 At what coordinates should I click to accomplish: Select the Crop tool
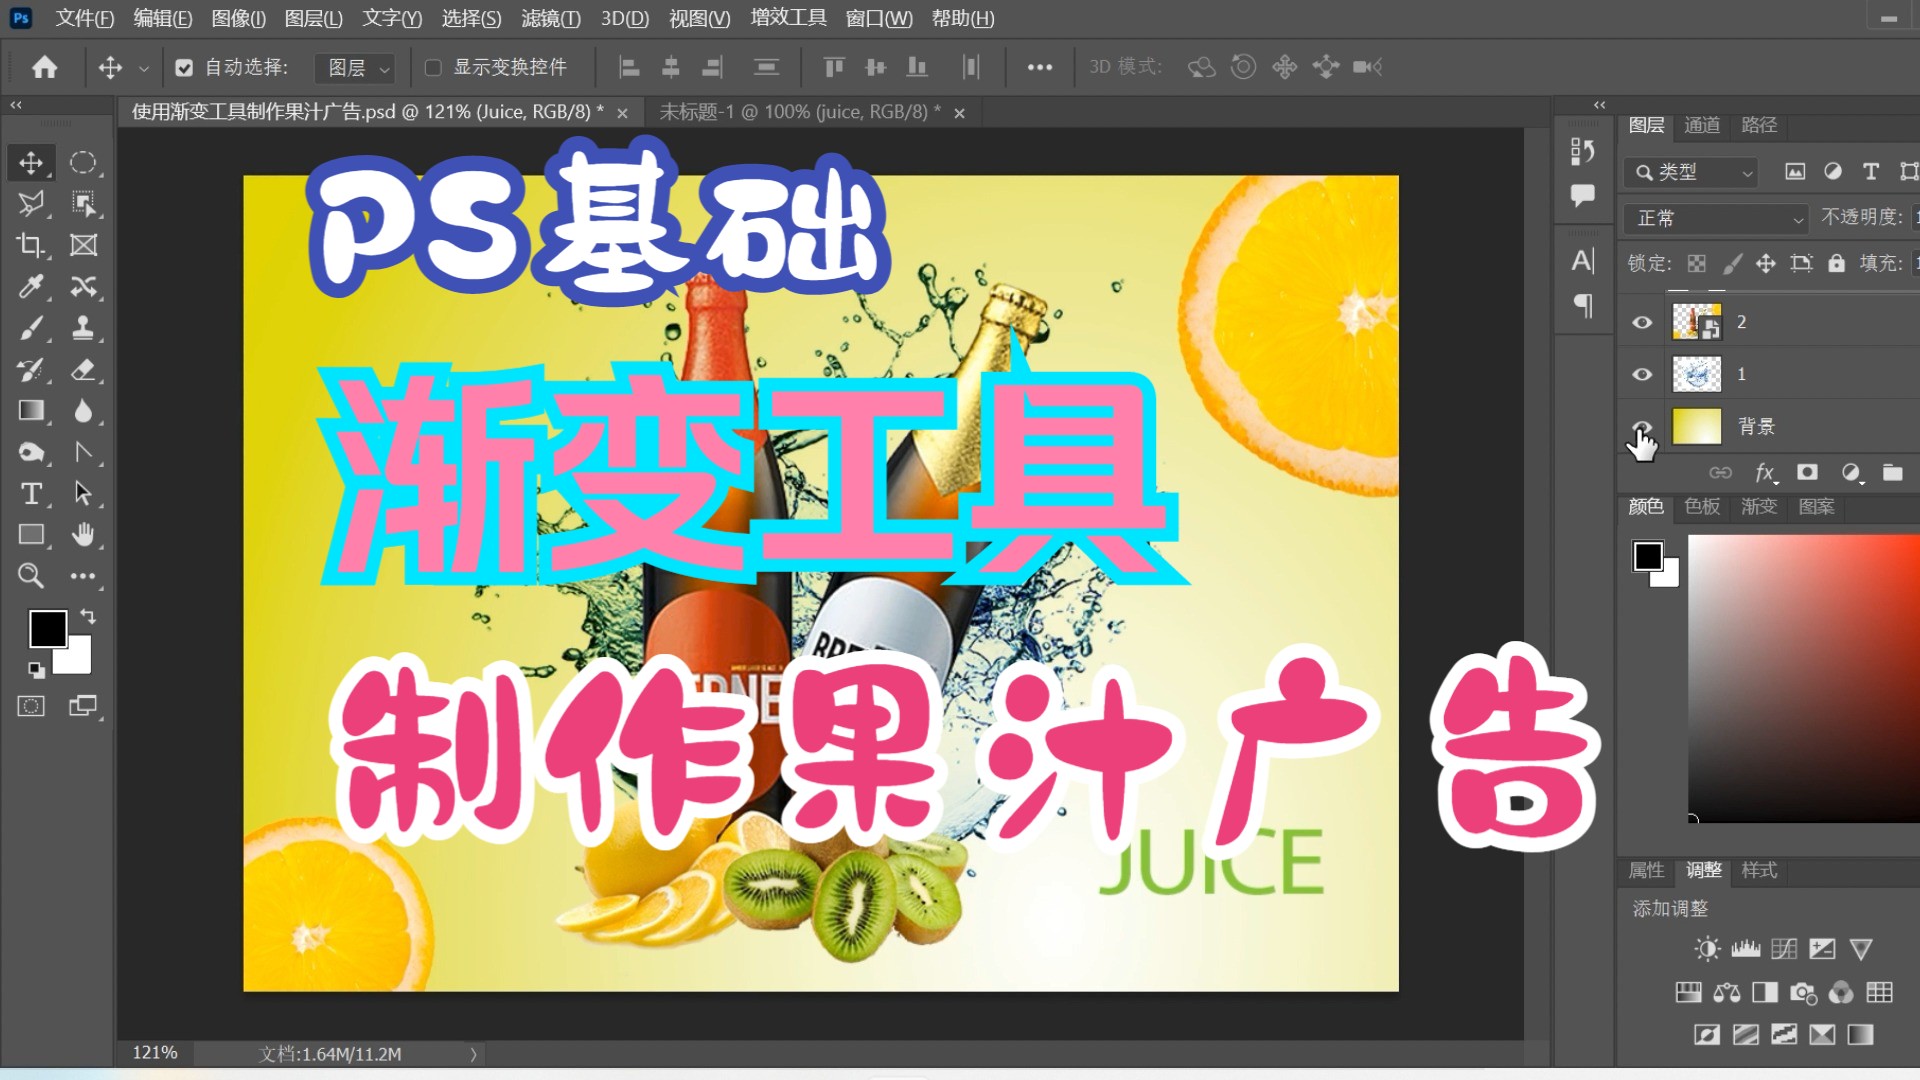pyautogui.click(x=31, y=246)
